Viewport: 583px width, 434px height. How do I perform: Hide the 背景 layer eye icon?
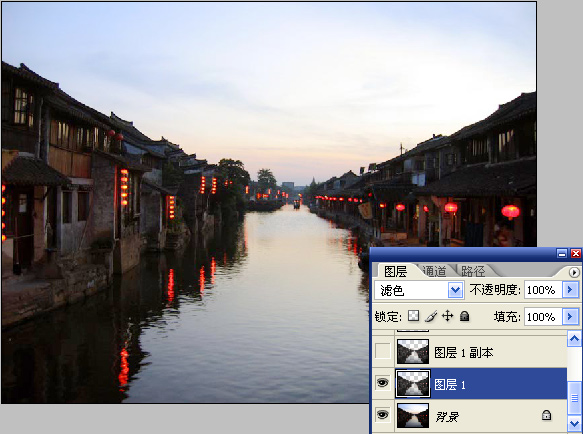pyautogui.click(x=383, y=414)
